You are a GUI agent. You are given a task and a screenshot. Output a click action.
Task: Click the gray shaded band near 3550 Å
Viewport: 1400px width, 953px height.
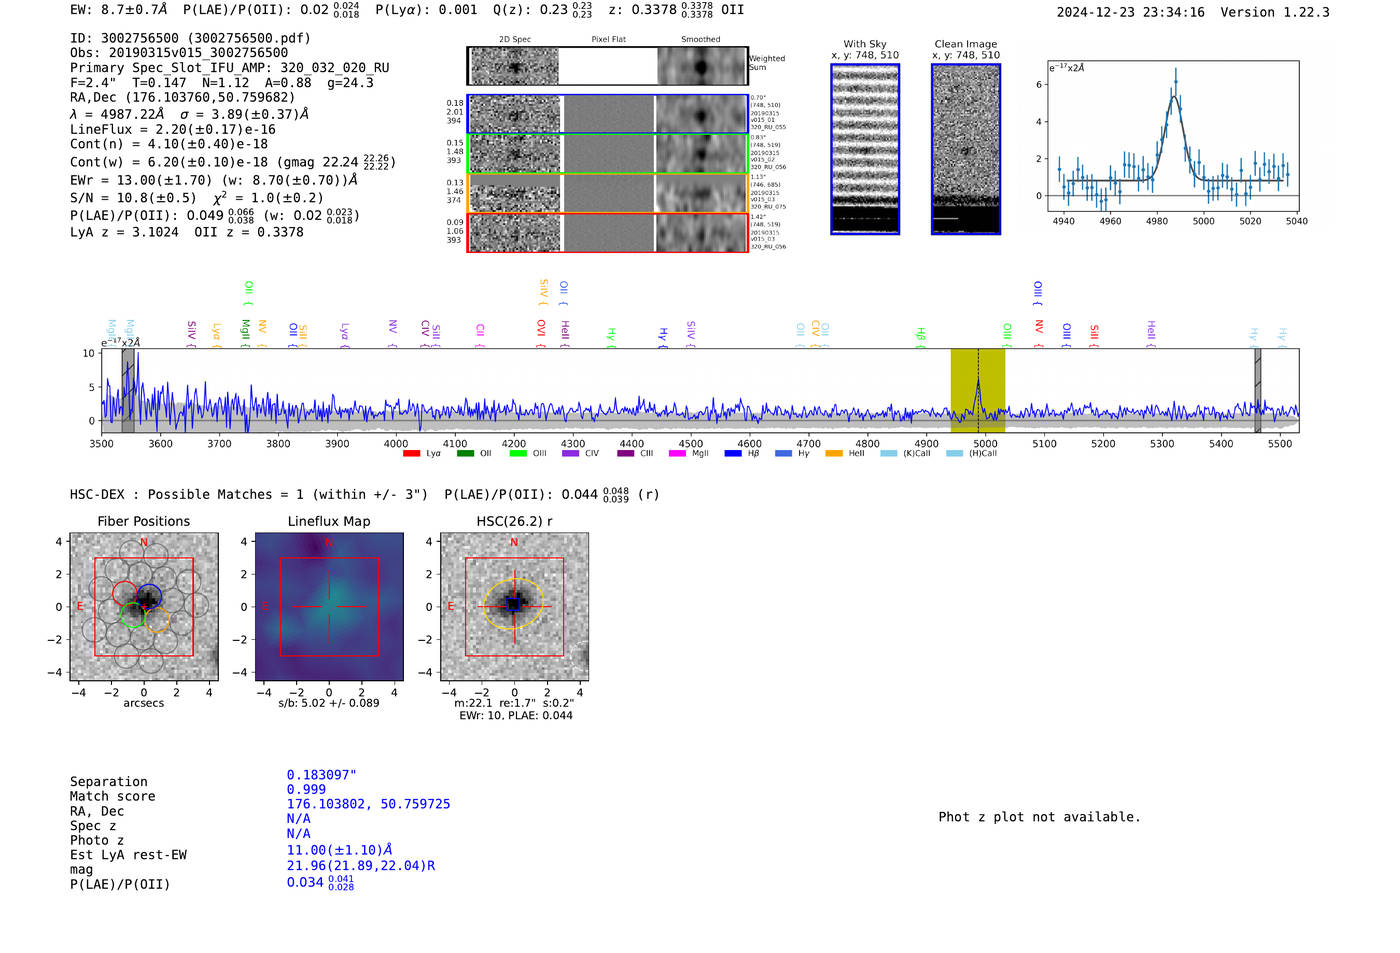pyautogui.click(x=128, y=390)
